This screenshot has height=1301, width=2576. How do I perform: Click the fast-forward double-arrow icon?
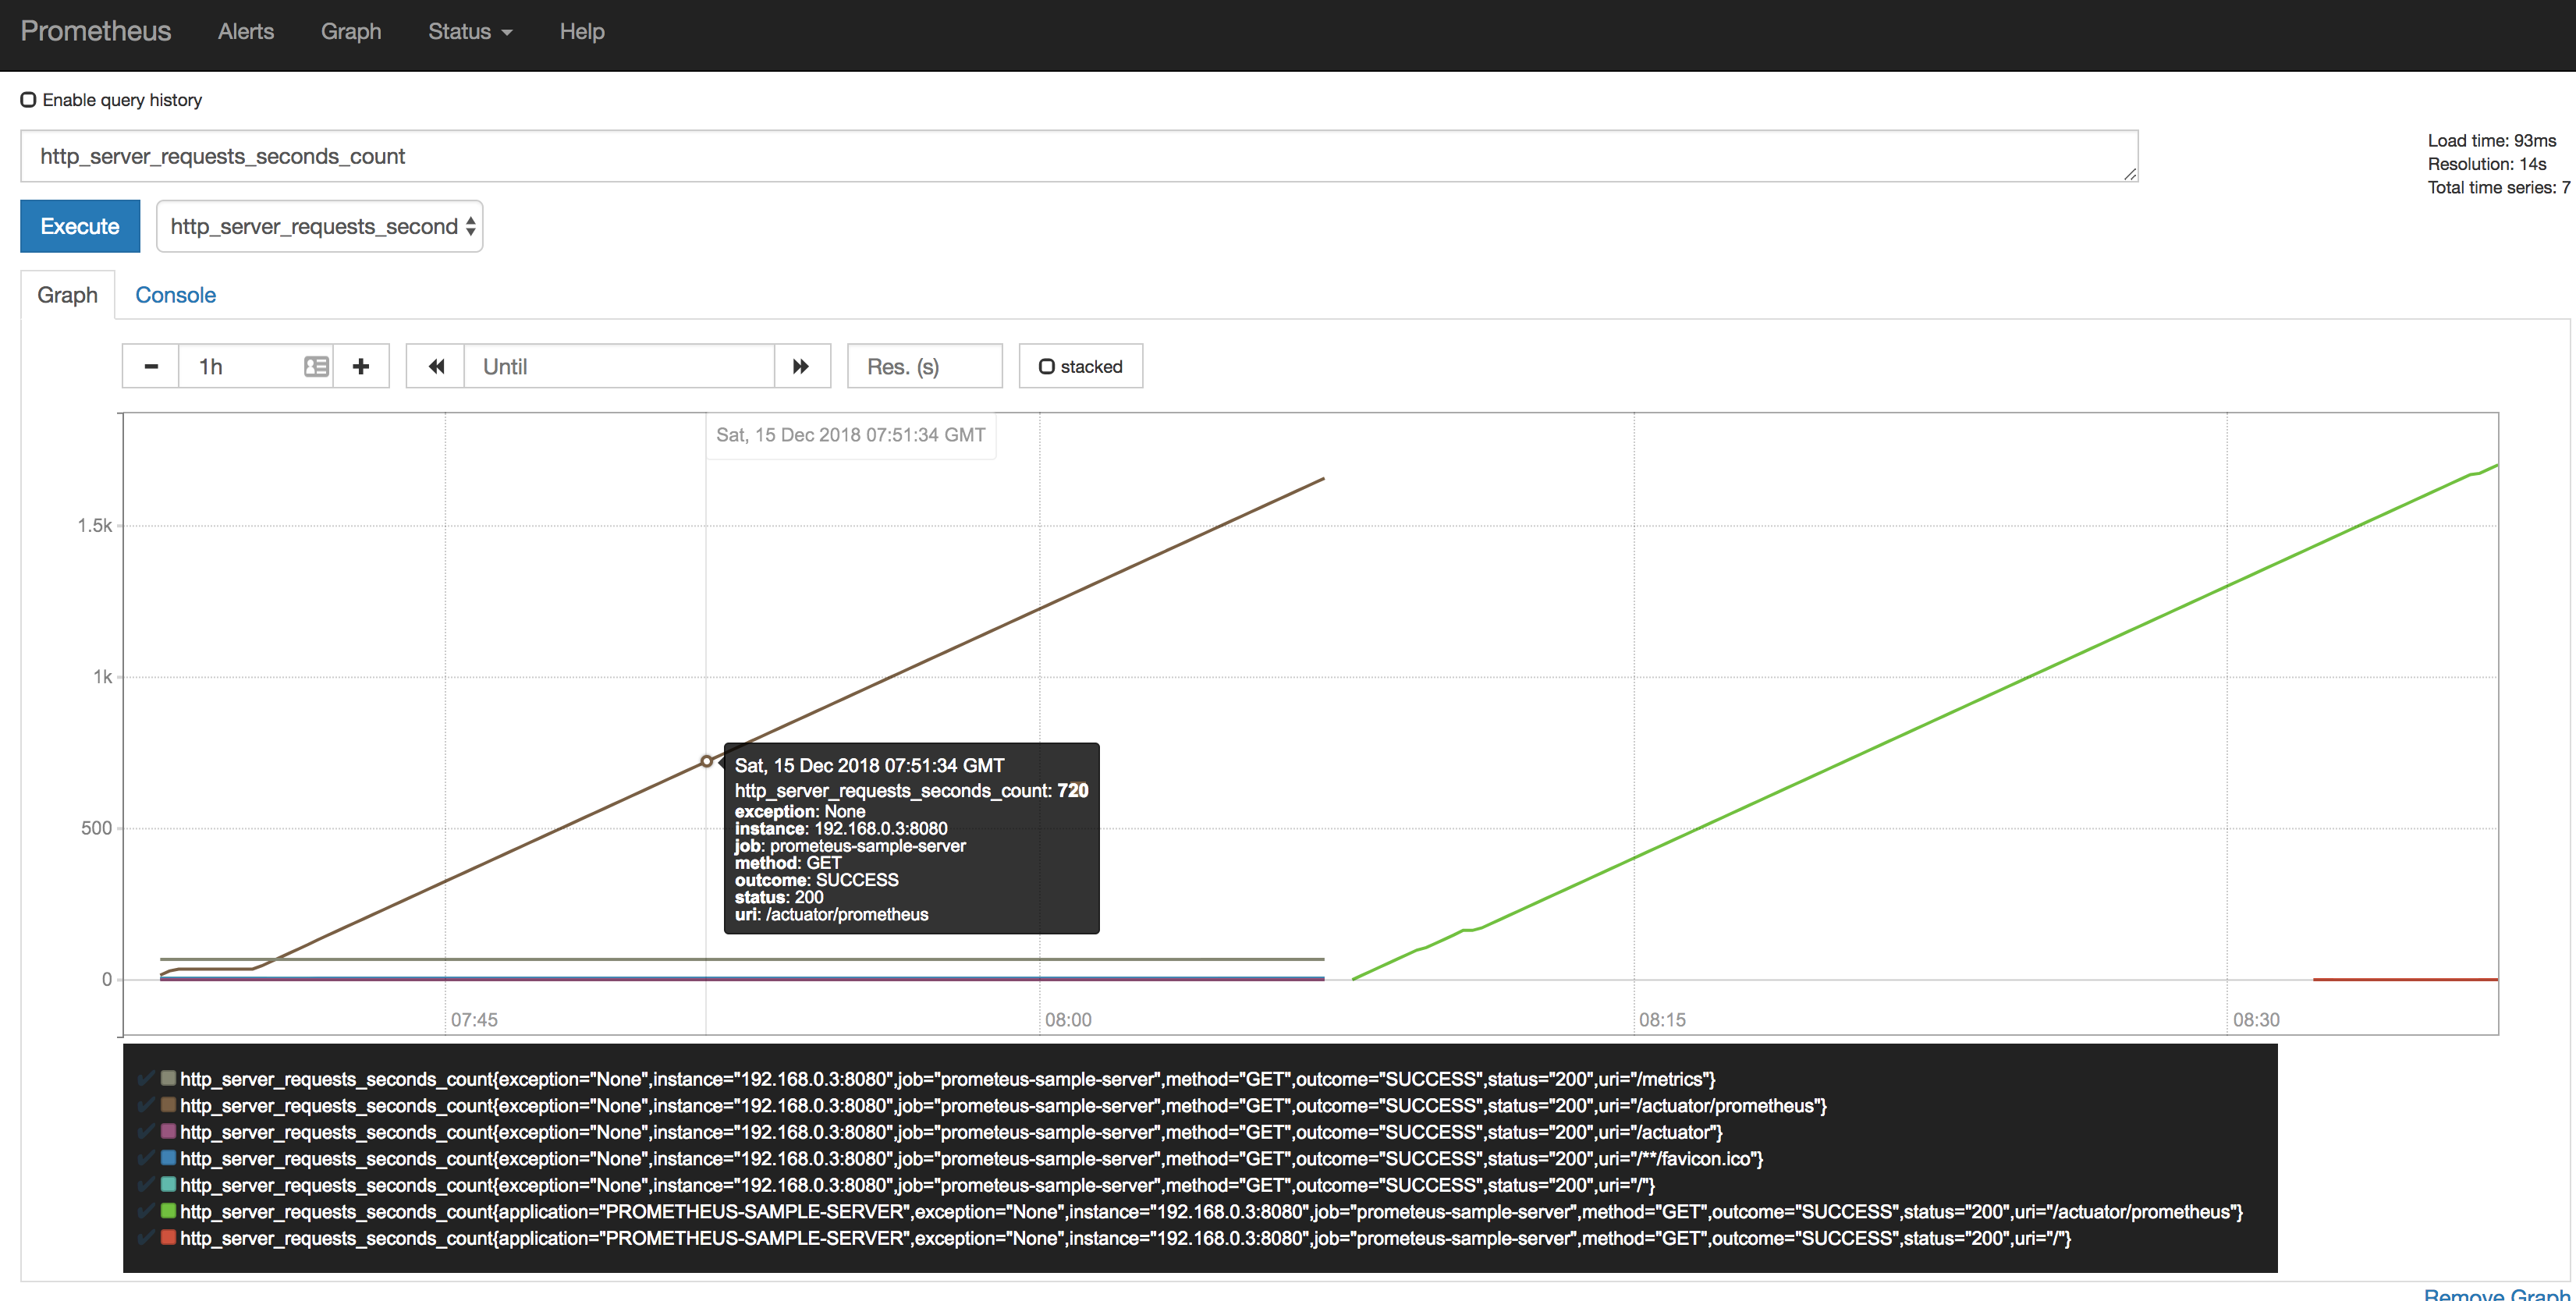[801, 367]
